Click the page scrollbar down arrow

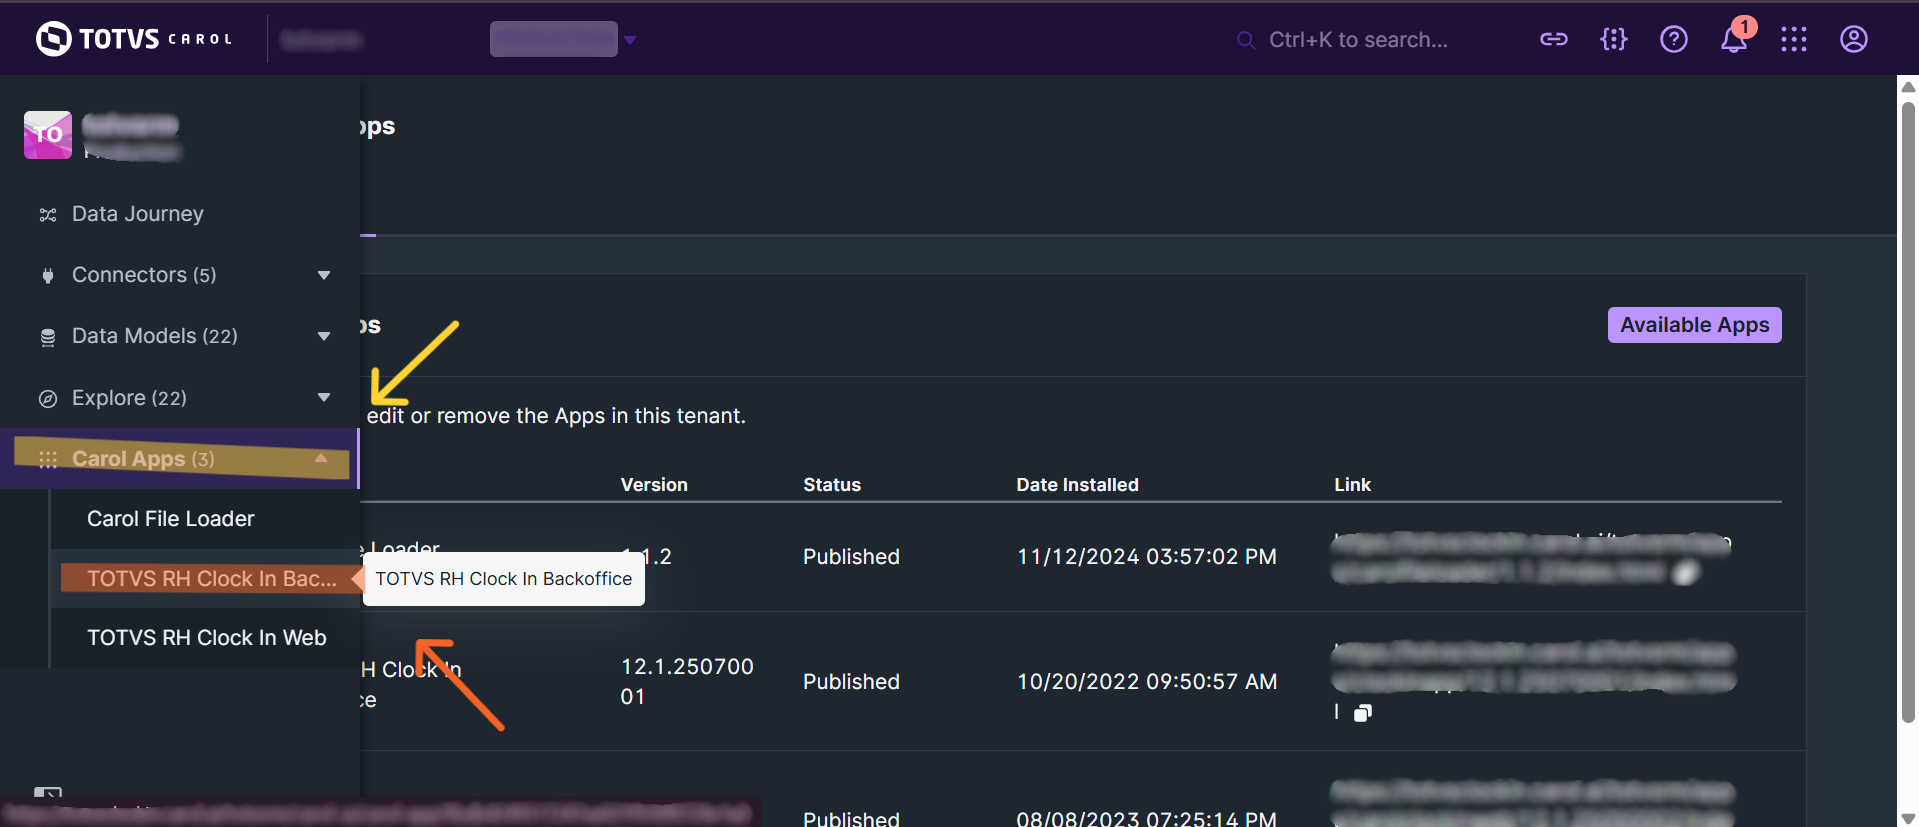coord(1907,818)
